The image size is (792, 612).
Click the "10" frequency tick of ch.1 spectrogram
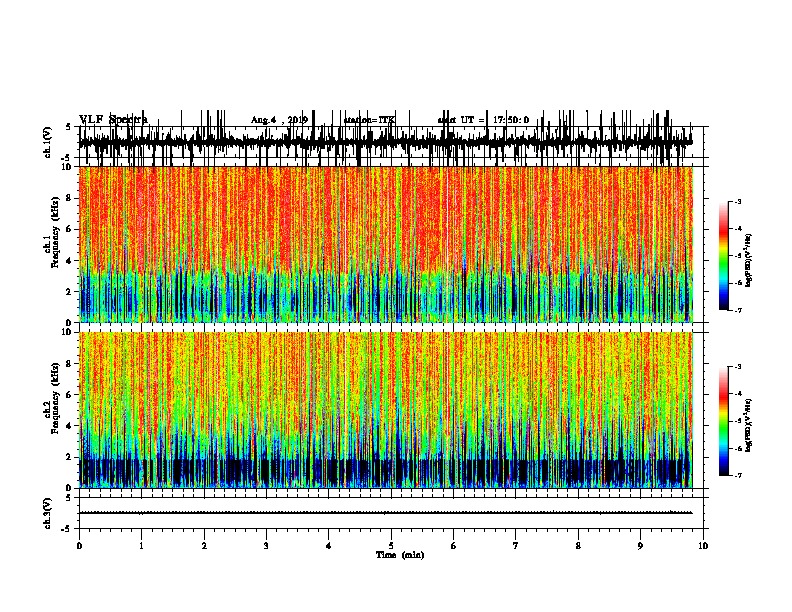pyautogui.click(x=67, y=167)
